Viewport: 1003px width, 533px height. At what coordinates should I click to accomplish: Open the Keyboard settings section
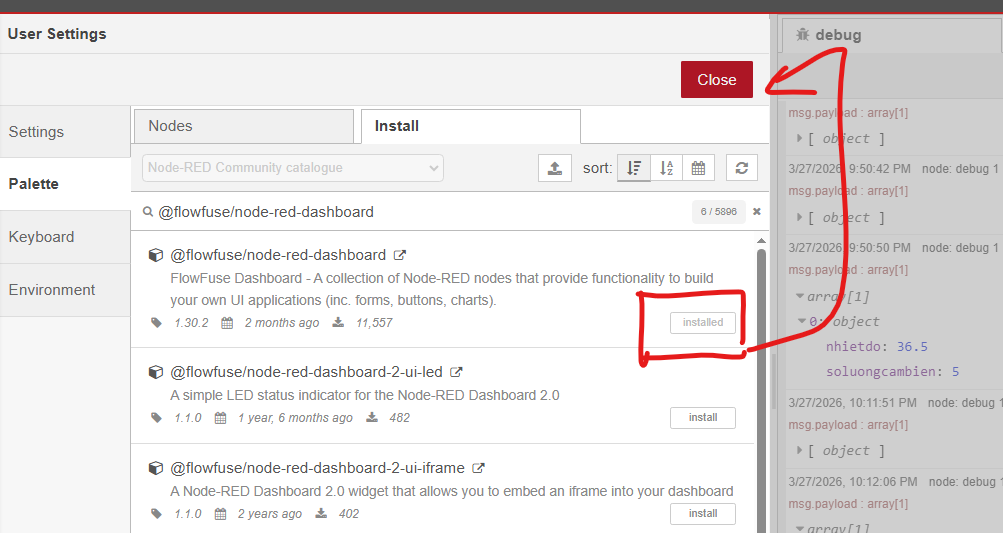[x=42, y=237]
